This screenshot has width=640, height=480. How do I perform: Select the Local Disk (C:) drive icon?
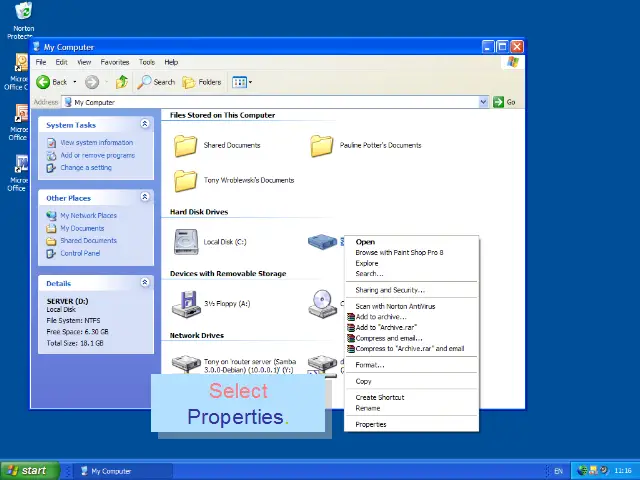click(x=186, y=242)
